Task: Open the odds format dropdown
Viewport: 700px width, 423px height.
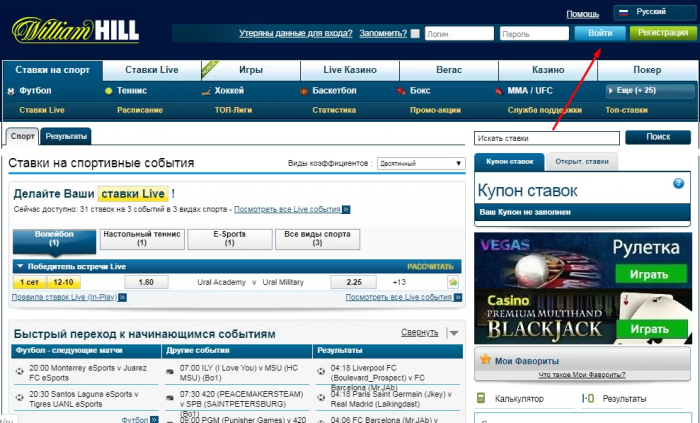Action: tap(420, 163)
